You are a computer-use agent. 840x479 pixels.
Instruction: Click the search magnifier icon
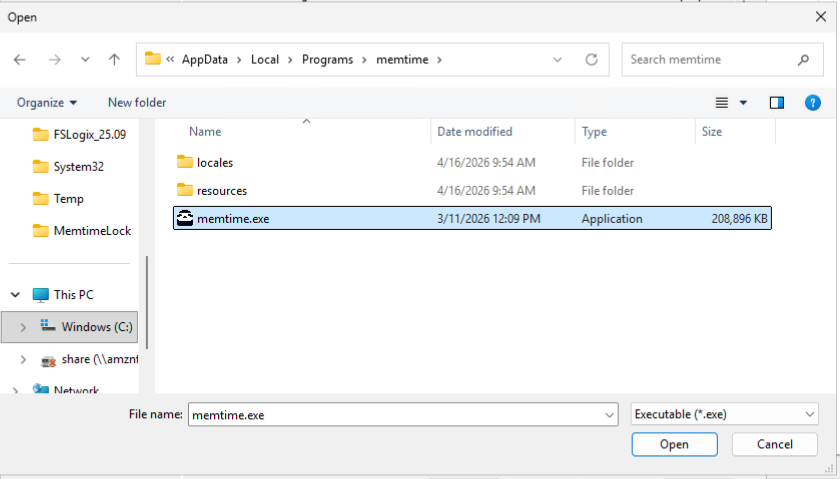point(803,59)
